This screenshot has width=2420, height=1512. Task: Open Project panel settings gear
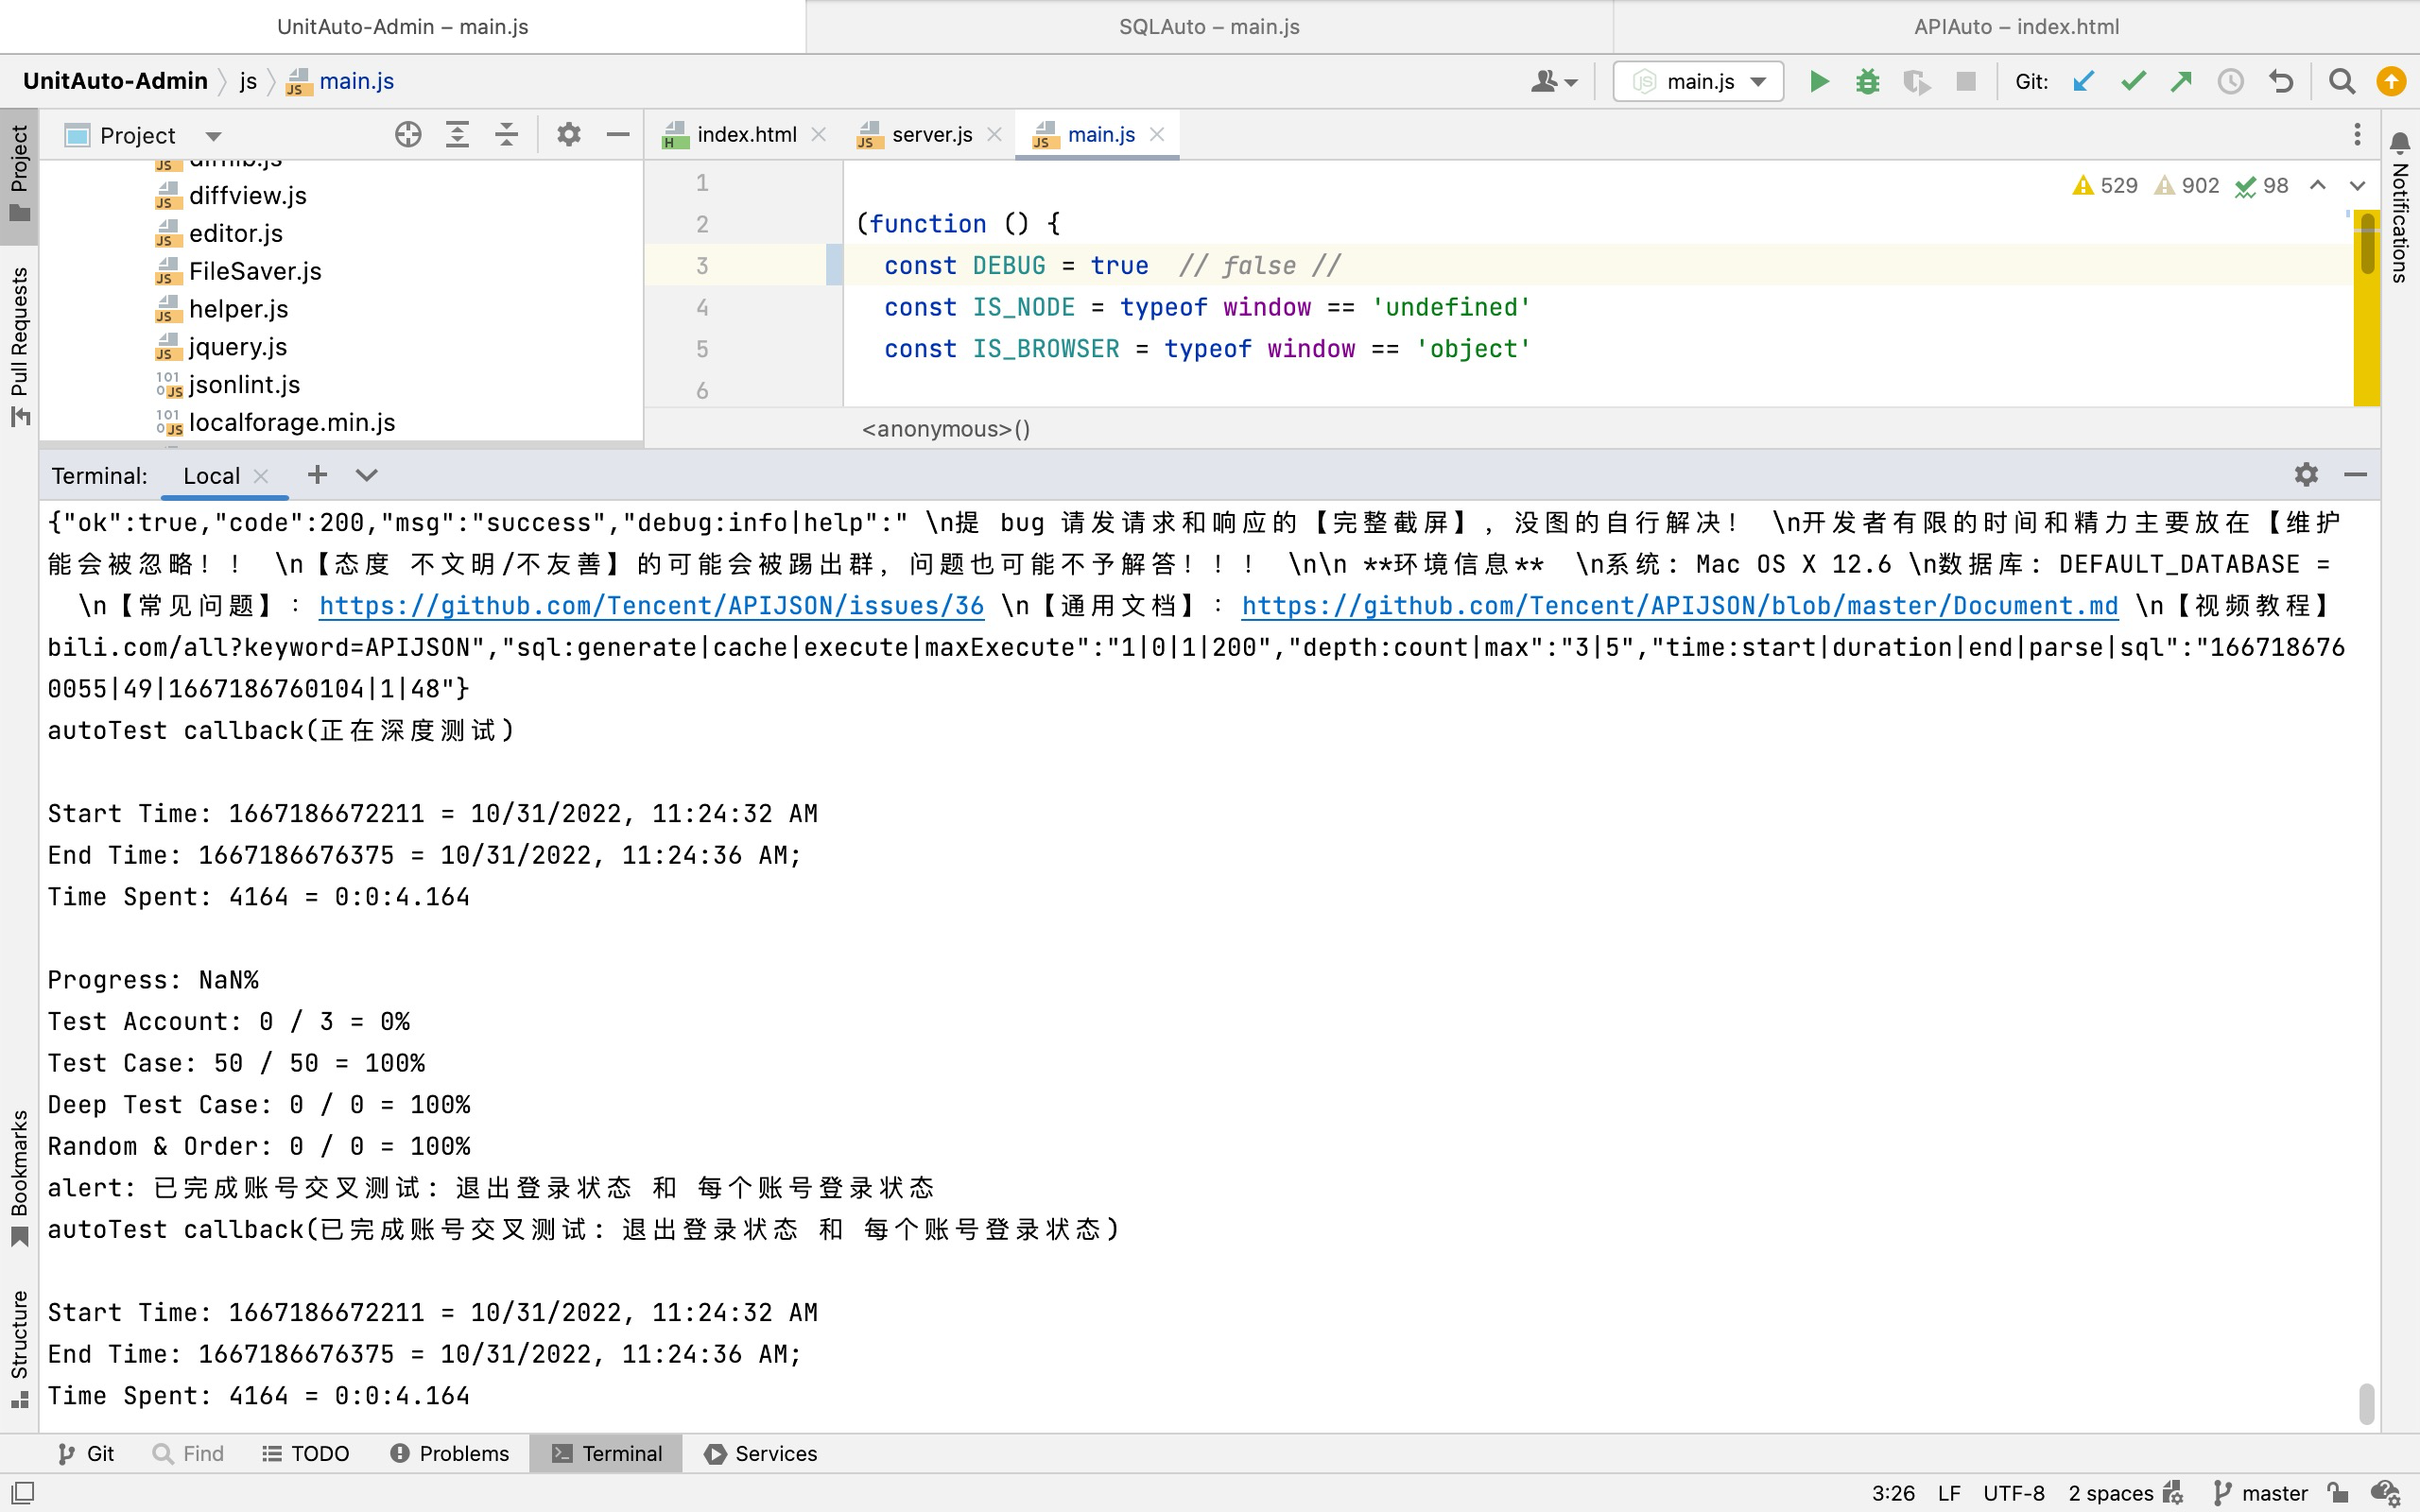pyautogui.click(x=569, y=134)
